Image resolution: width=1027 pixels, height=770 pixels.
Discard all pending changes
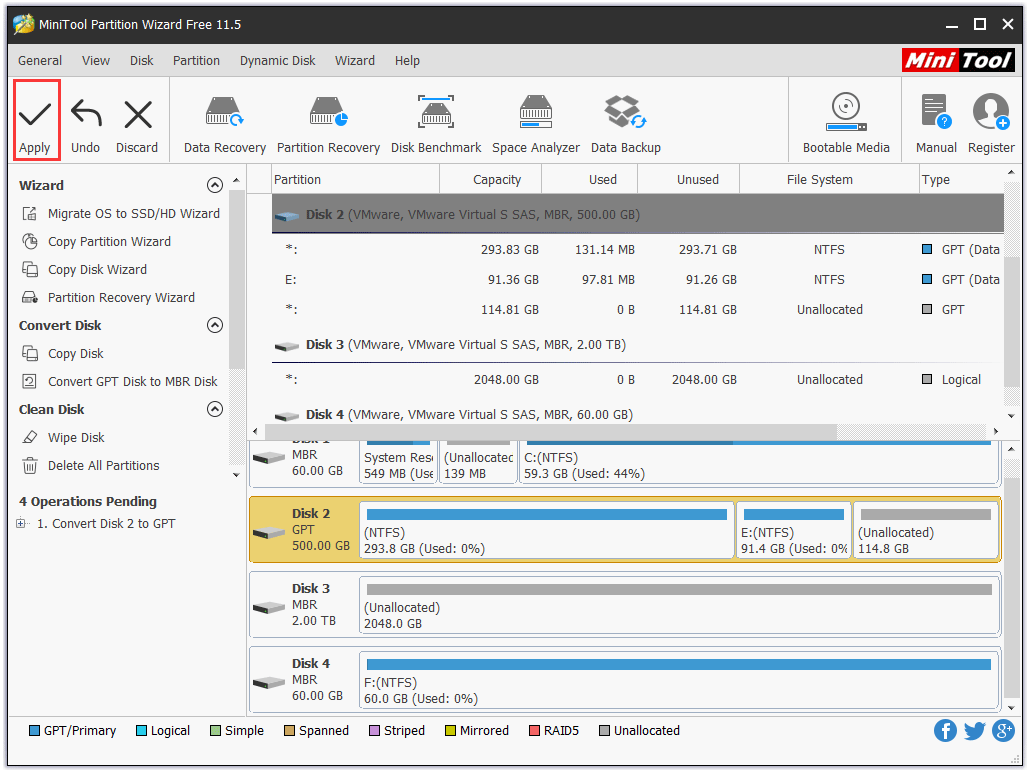(x=137, y=119)
